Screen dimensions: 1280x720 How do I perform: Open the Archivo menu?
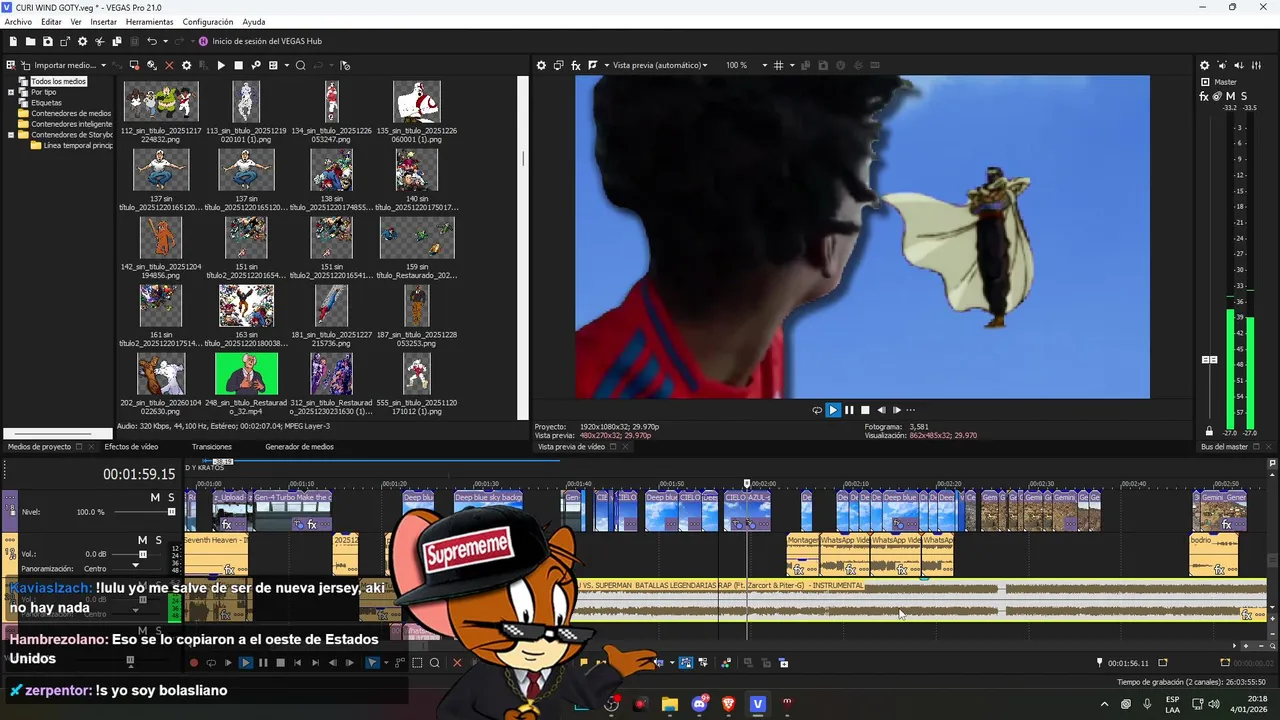coord(18,21)
